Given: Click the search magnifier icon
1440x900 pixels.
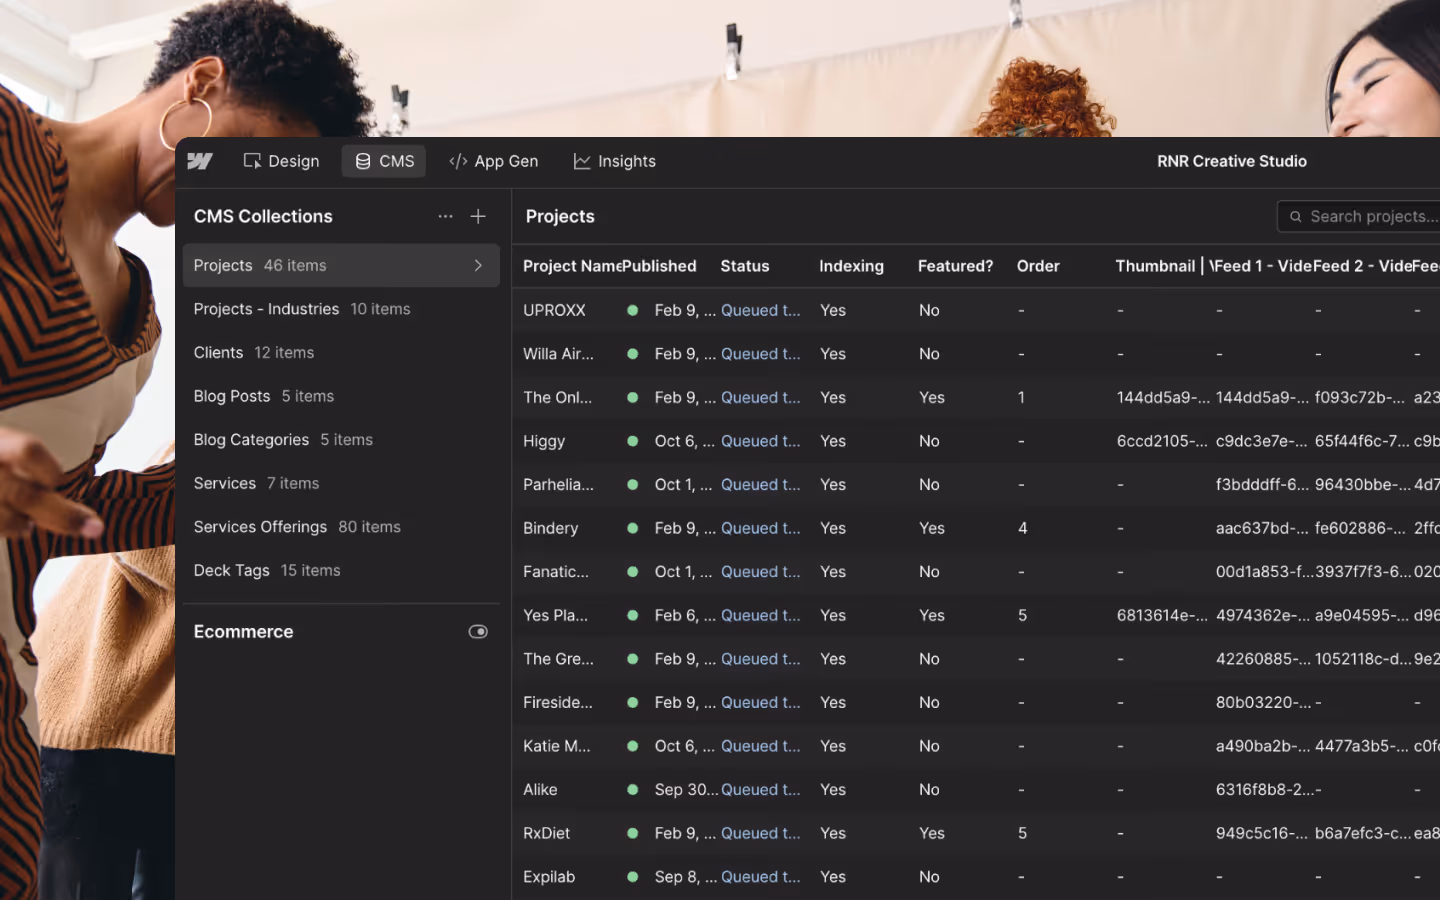Looking at the screenshot, I should (1296, 216).
